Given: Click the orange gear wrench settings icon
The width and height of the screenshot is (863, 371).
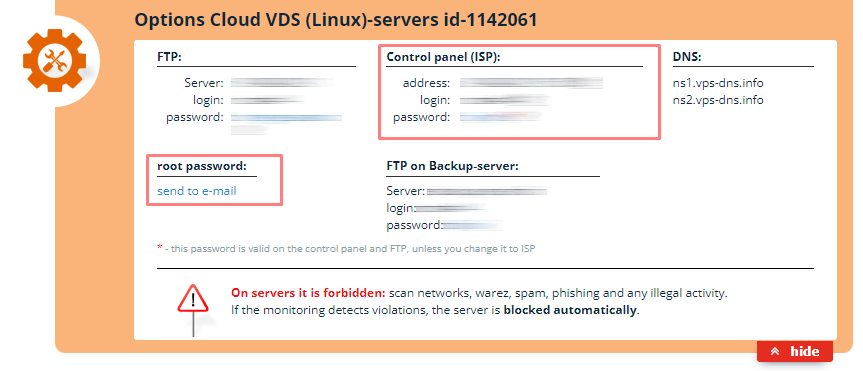Looking at the screenshot, I should pyautogui.click(x=54, y=61).
